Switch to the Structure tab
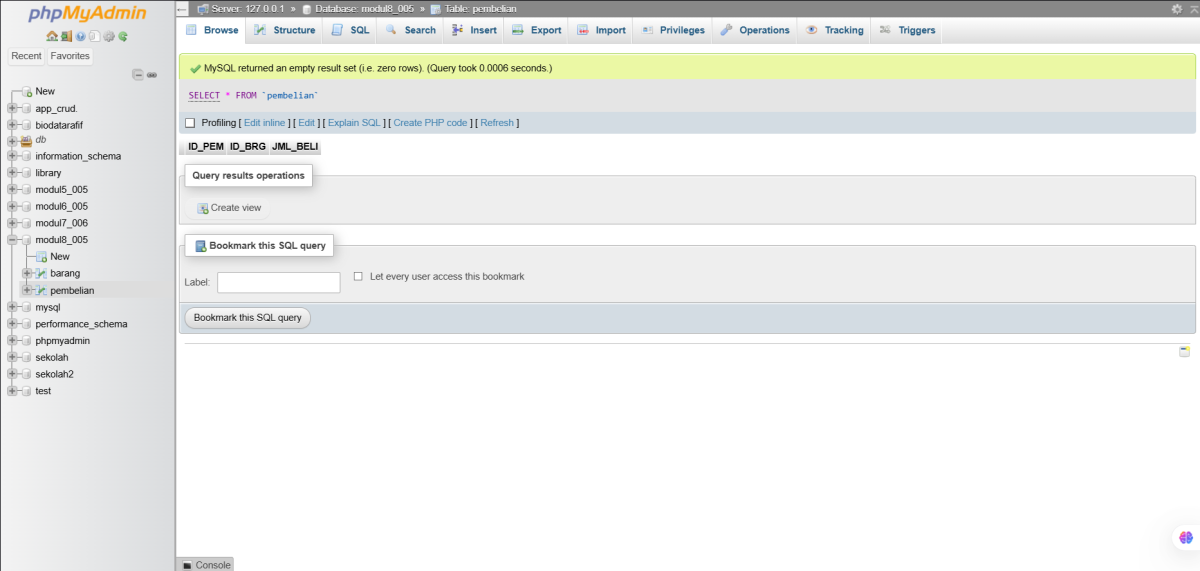The height and width of the screenshot is (571, 1200). tap(284, 30)
